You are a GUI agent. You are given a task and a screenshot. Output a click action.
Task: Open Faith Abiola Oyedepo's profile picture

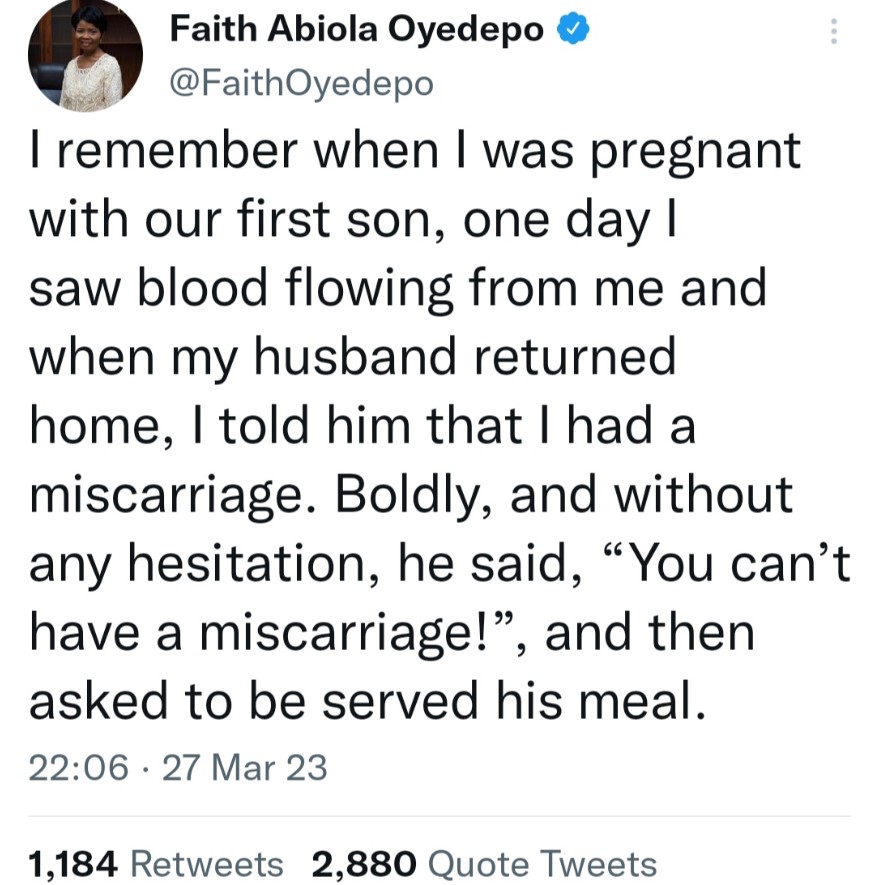pos(85,55)
